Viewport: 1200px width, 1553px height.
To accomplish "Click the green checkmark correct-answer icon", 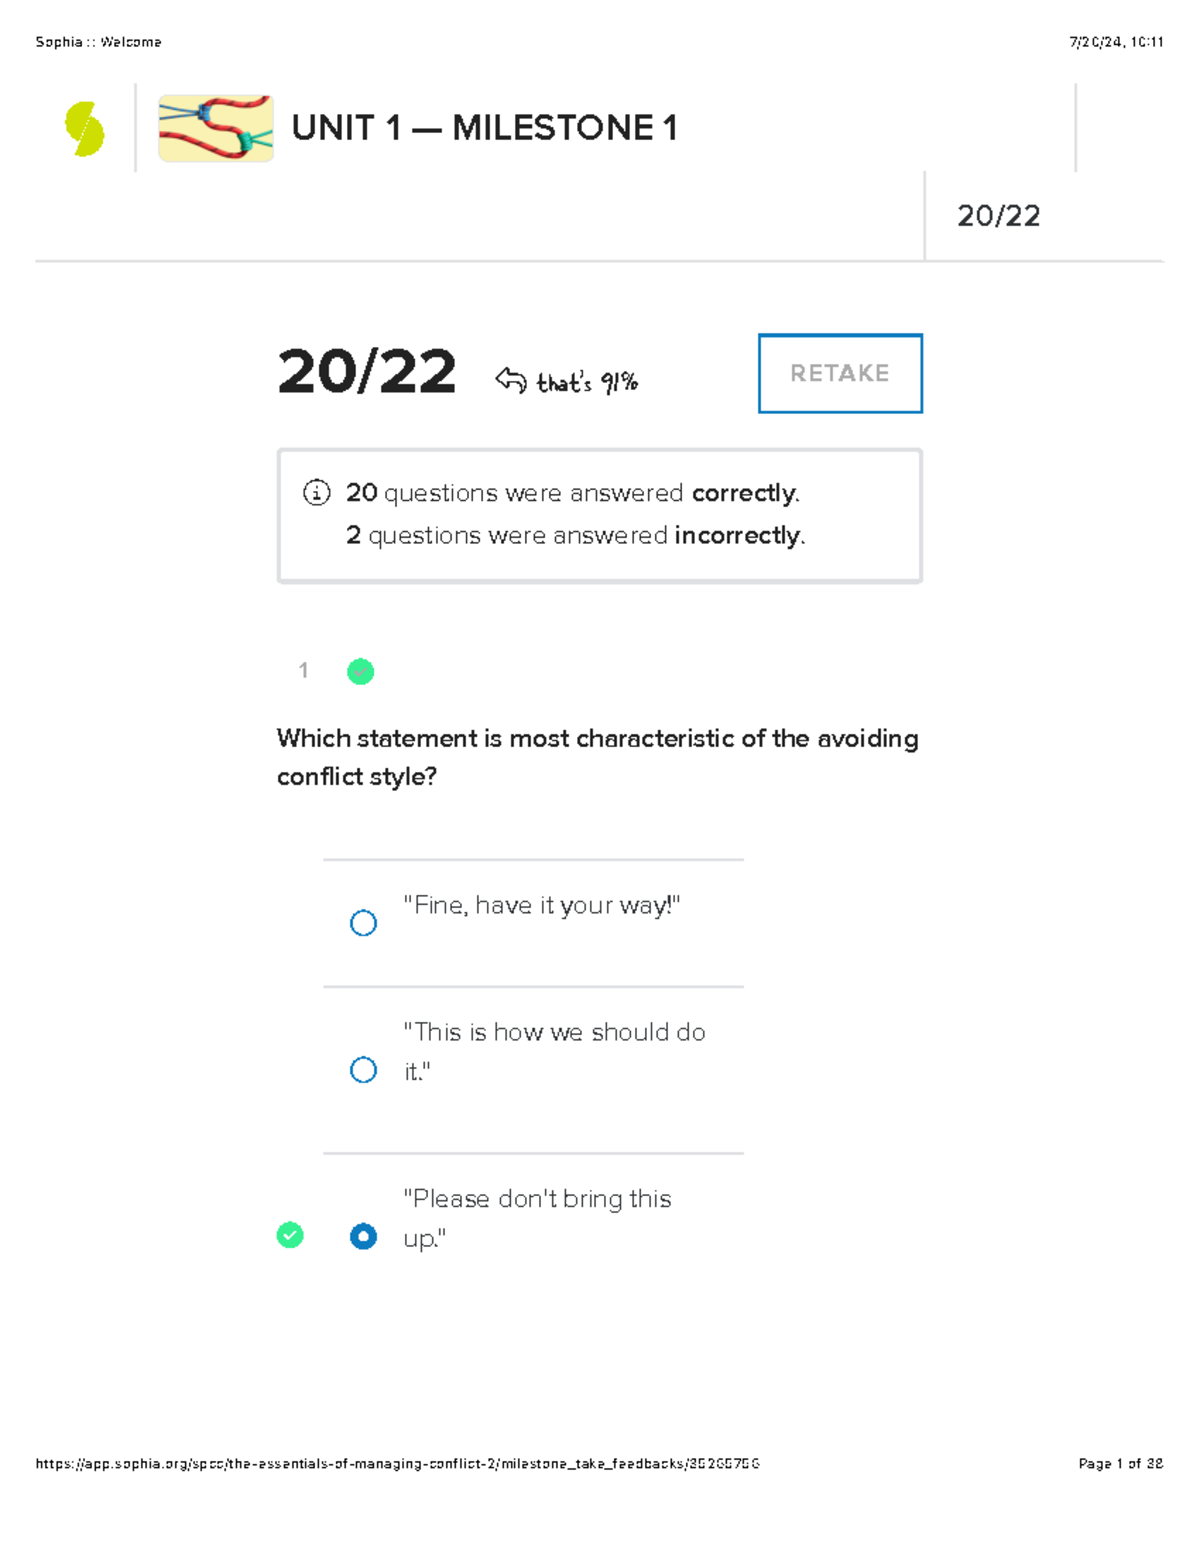I will pos(290,1235).
